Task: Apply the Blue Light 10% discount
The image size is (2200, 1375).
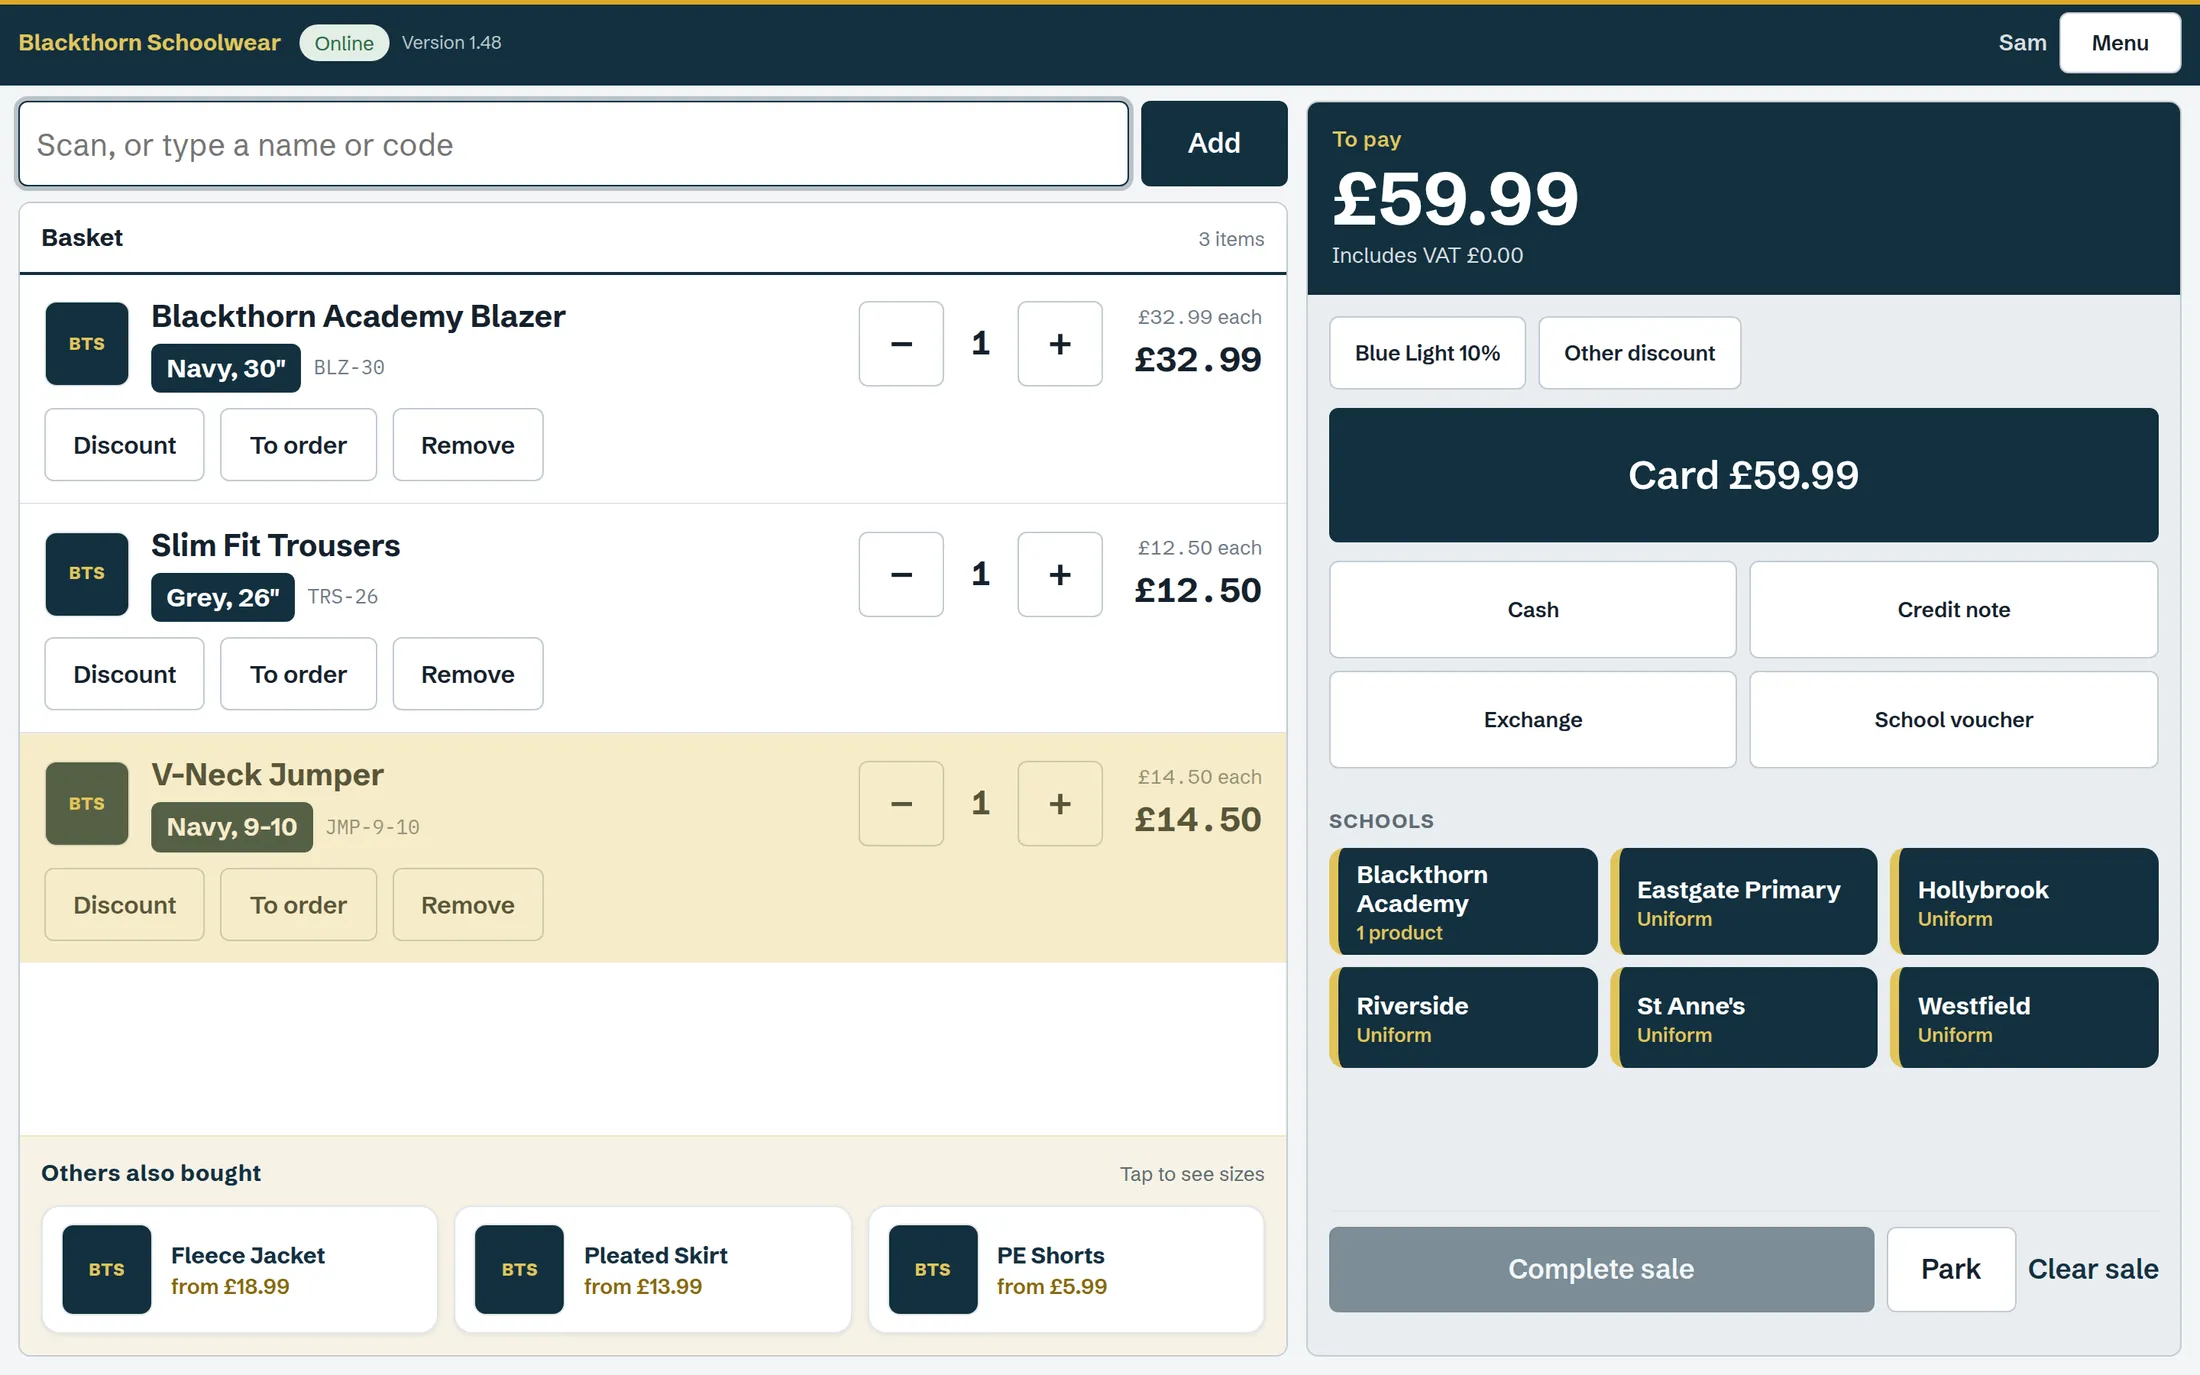Action: [x=1427, y=353]
